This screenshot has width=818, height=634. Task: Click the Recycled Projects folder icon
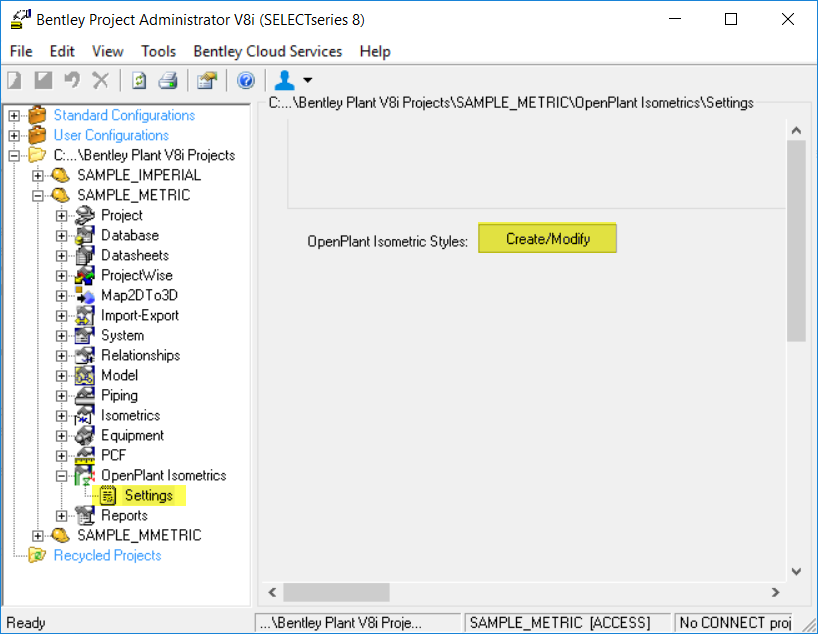[37, 555]
